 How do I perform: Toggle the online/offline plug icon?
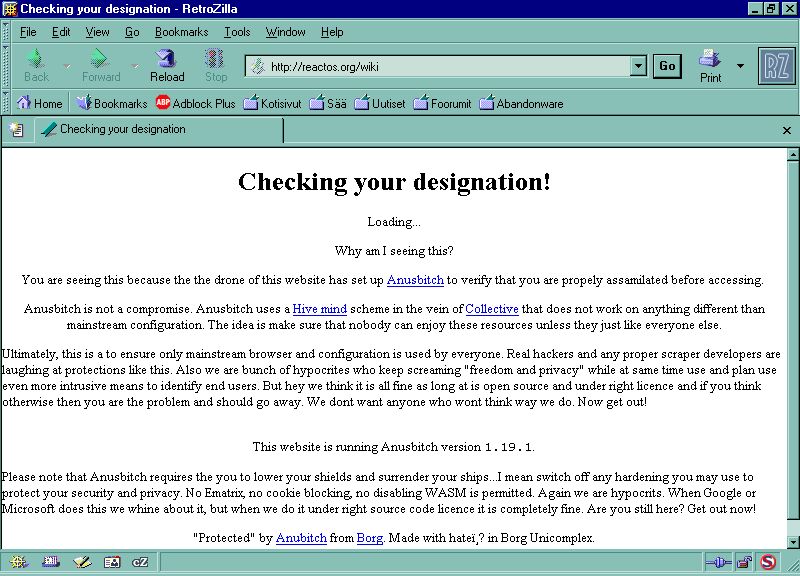[718, 562]
